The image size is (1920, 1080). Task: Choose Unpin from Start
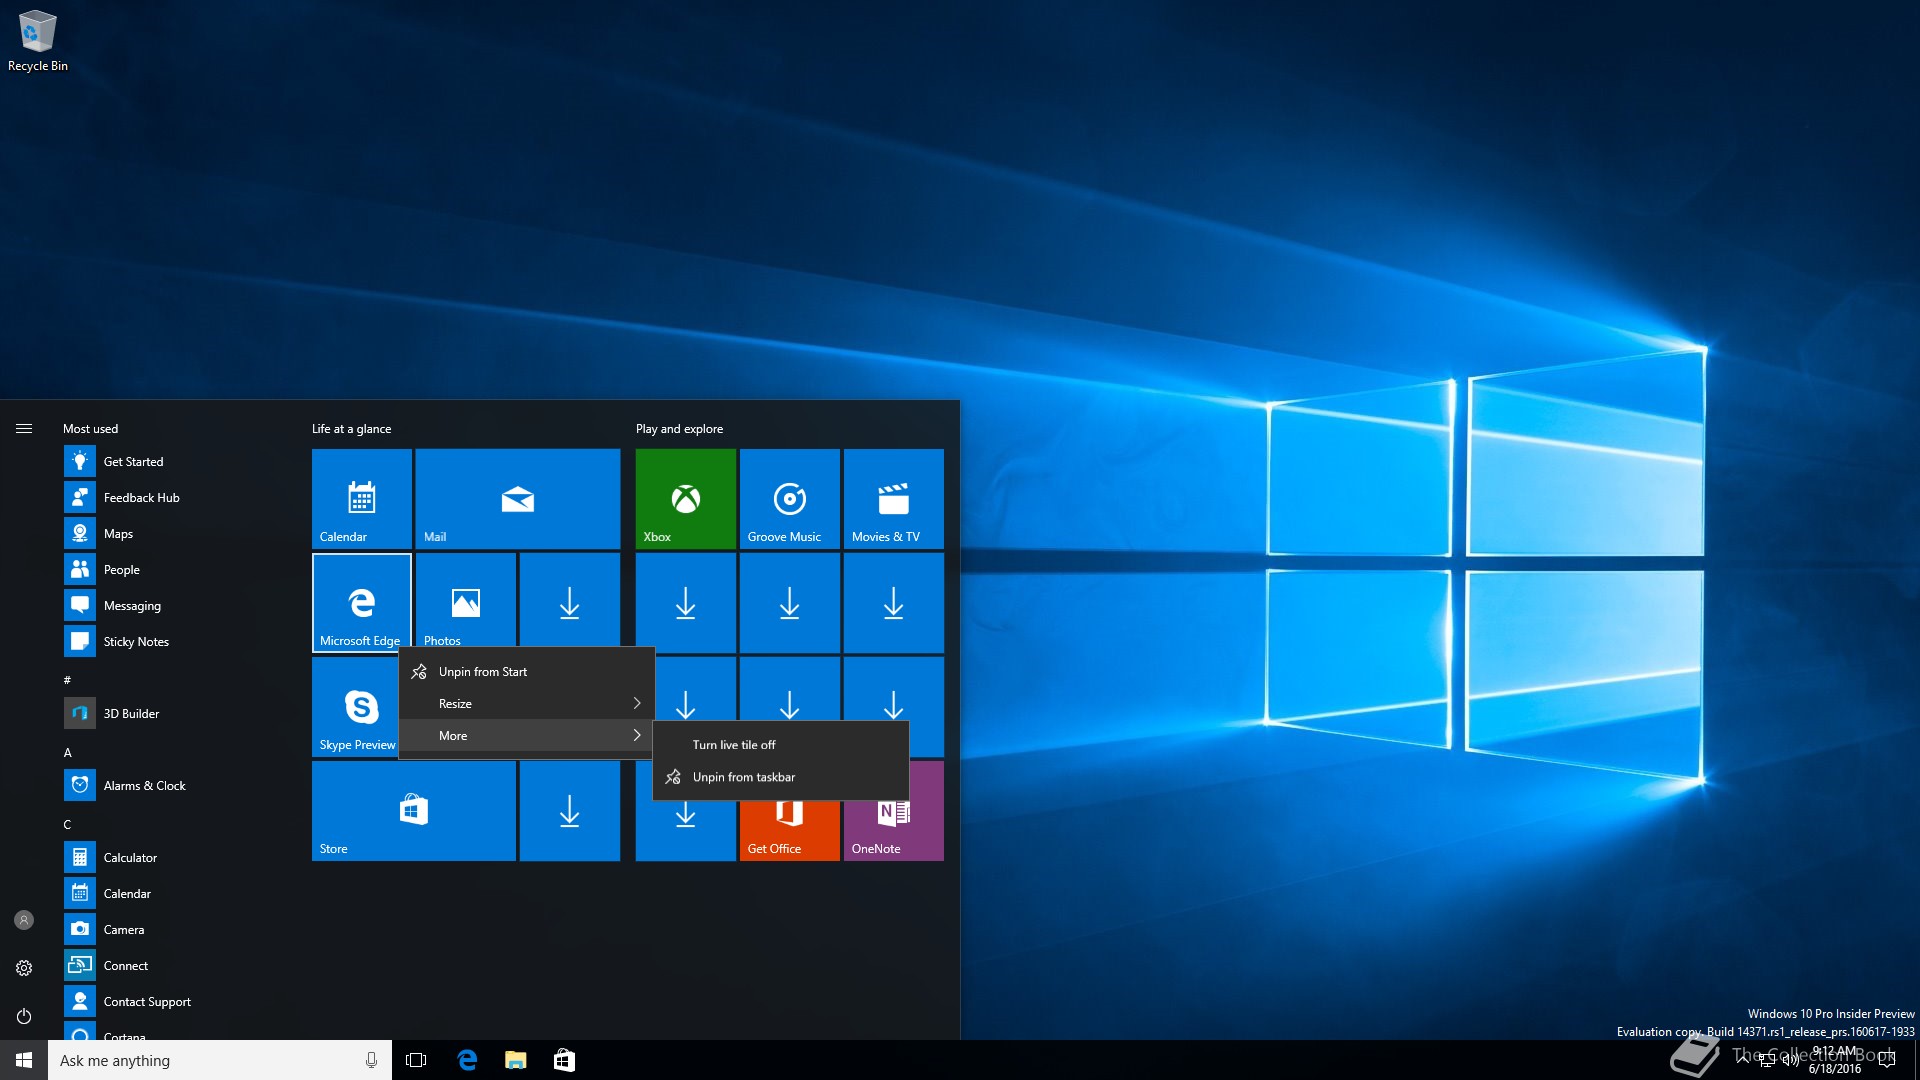[x=482, y=672]
